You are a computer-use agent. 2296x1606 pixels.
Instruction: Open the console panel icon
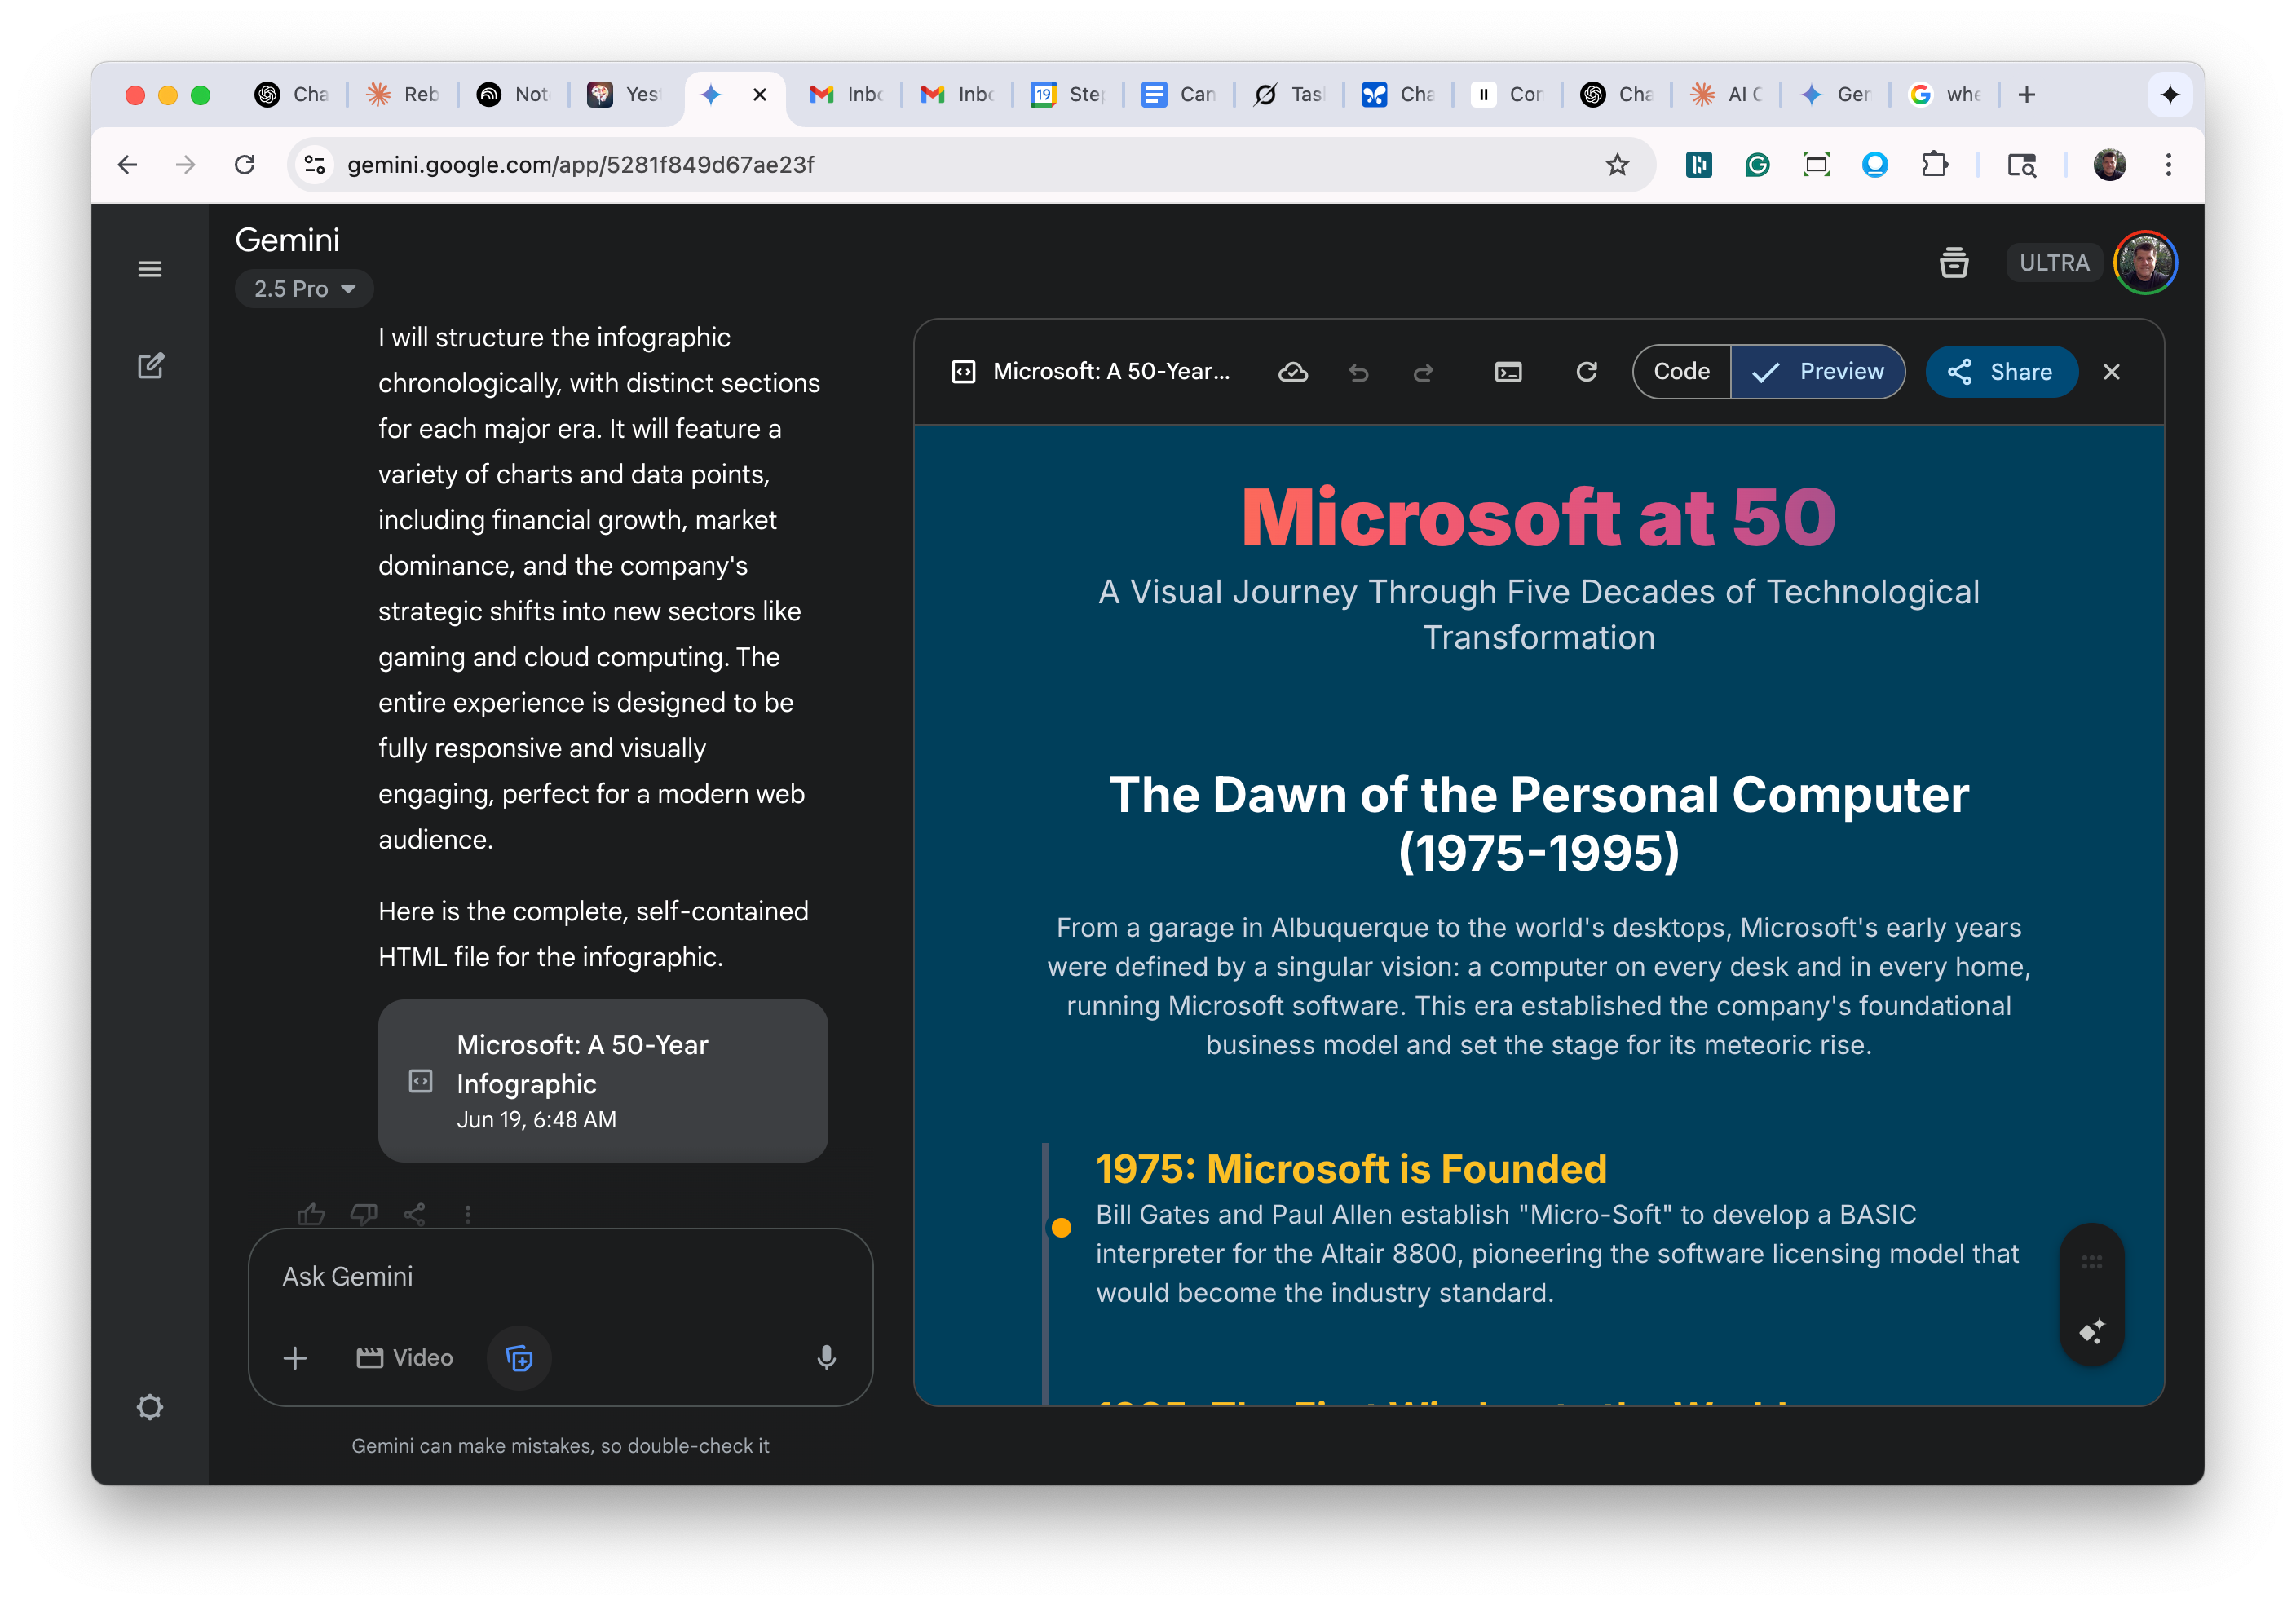(1508, 373)
